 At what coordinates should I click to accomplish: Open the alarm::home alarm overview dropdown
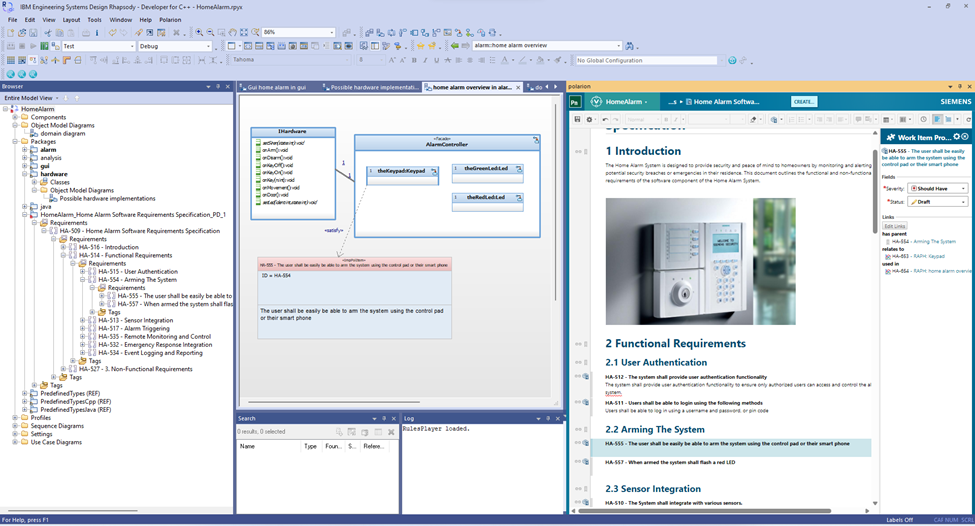619,46
